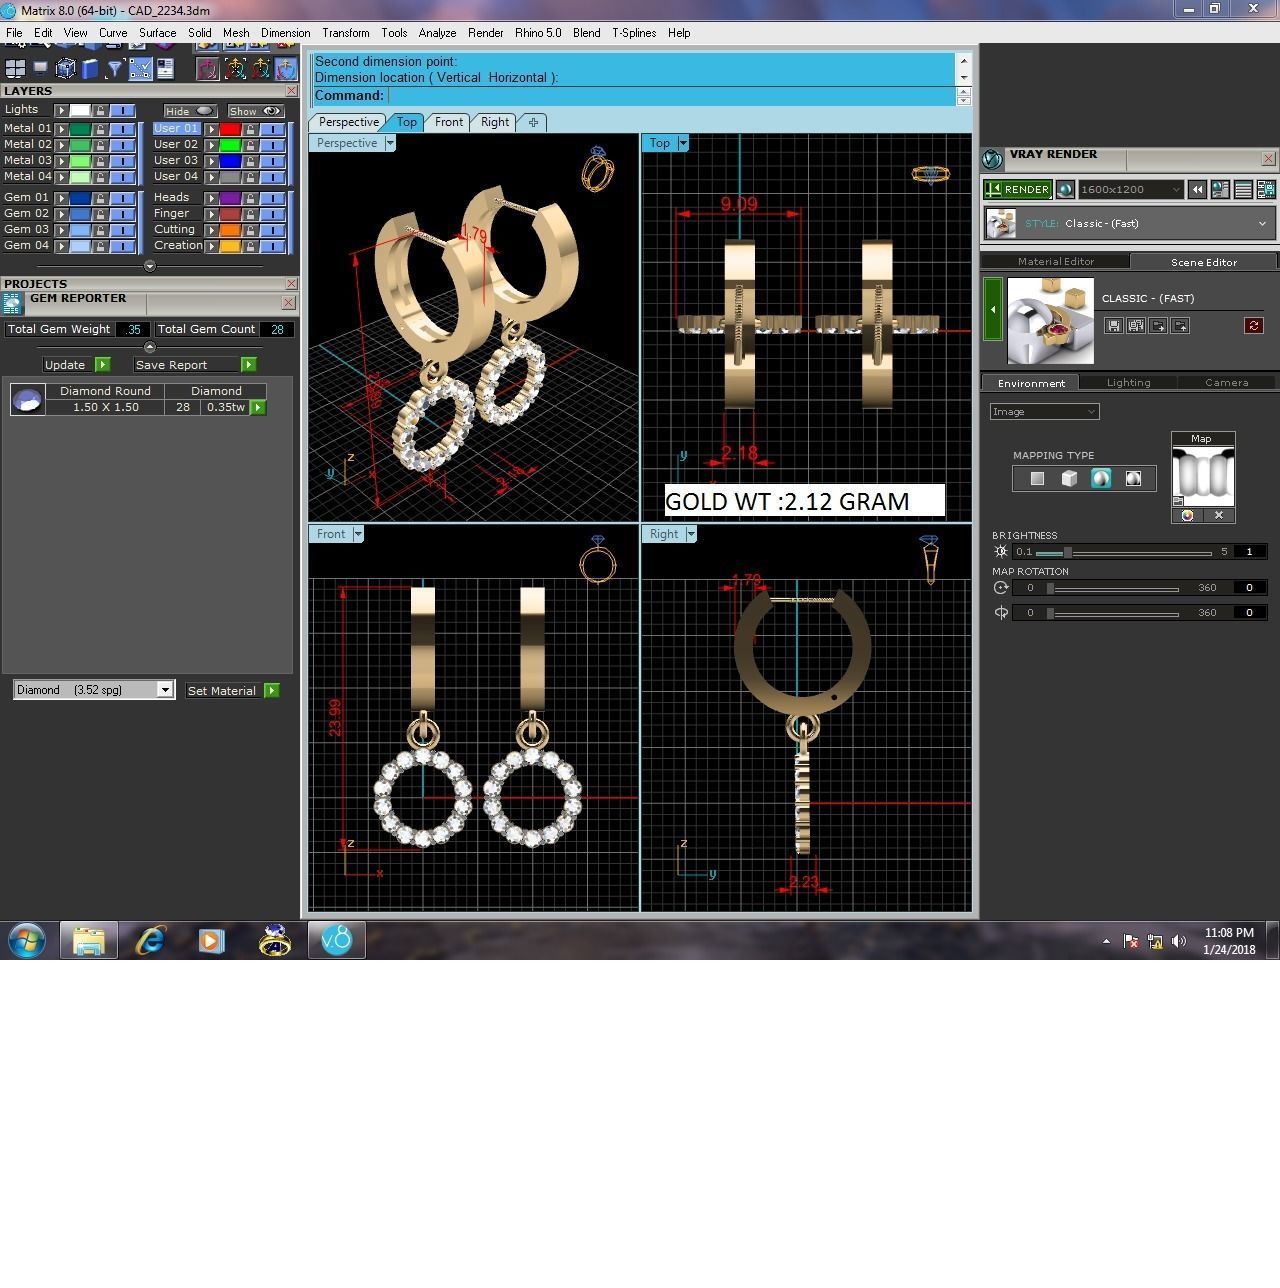Image resolution: width=1280 pixels, height=1288 pixels.
Task: Click the Brightness slider handle
Action: pos(1068,552)
